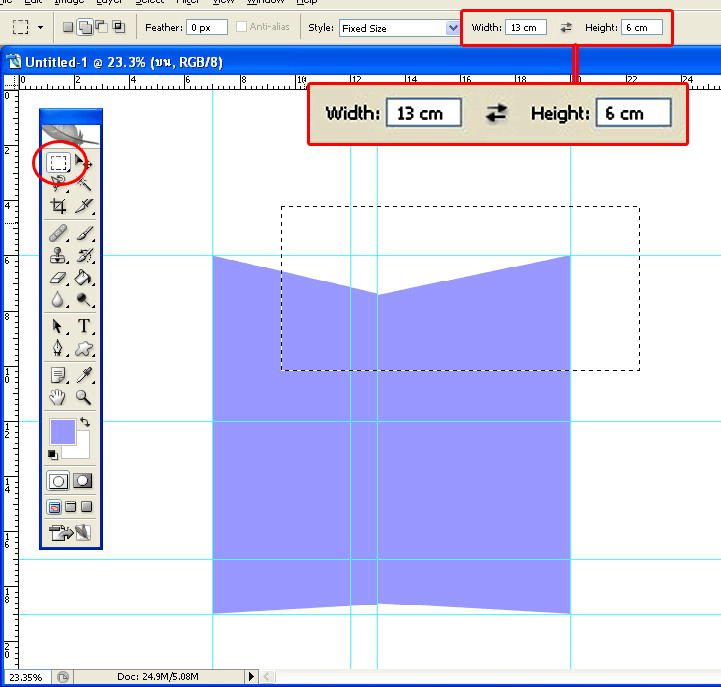Click the document icon in title bar
This screenshot has height=687, width=721.
(13, 62)
